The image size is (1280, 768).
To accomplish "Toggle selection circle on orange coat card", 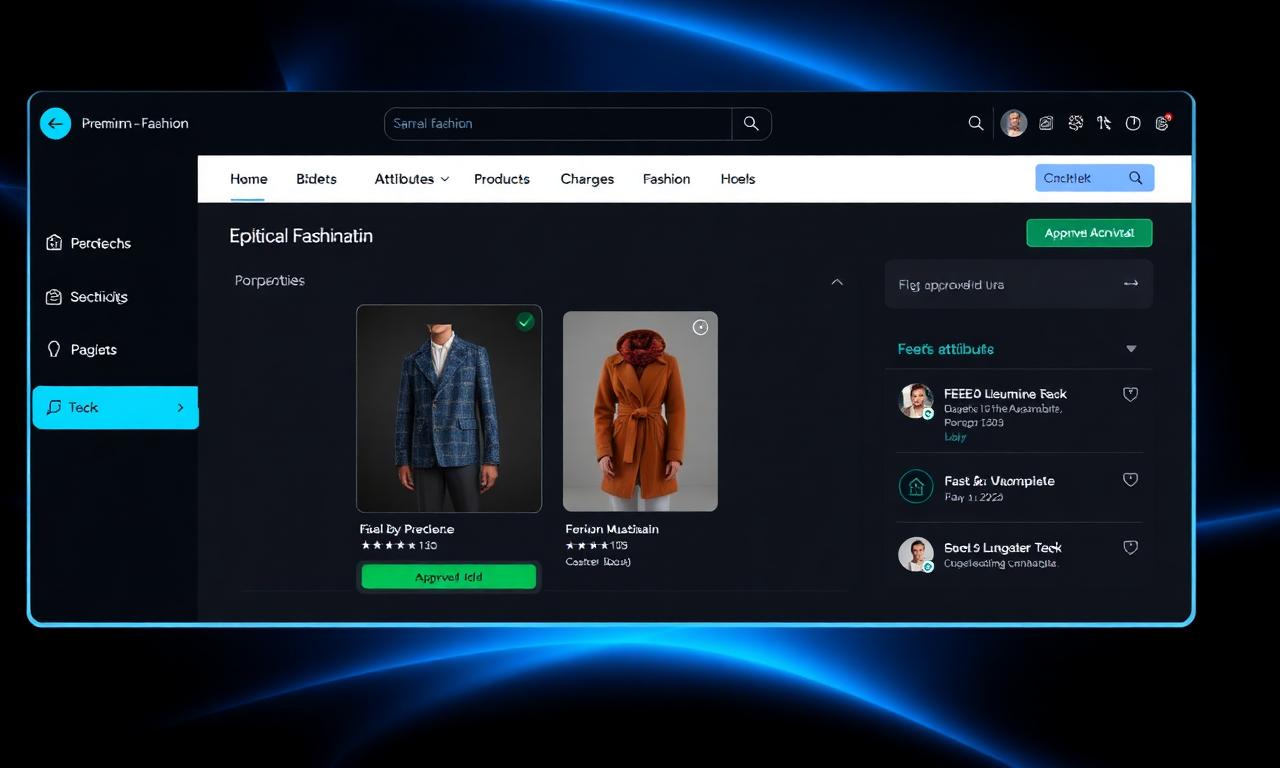I will (x=700, y=327).
